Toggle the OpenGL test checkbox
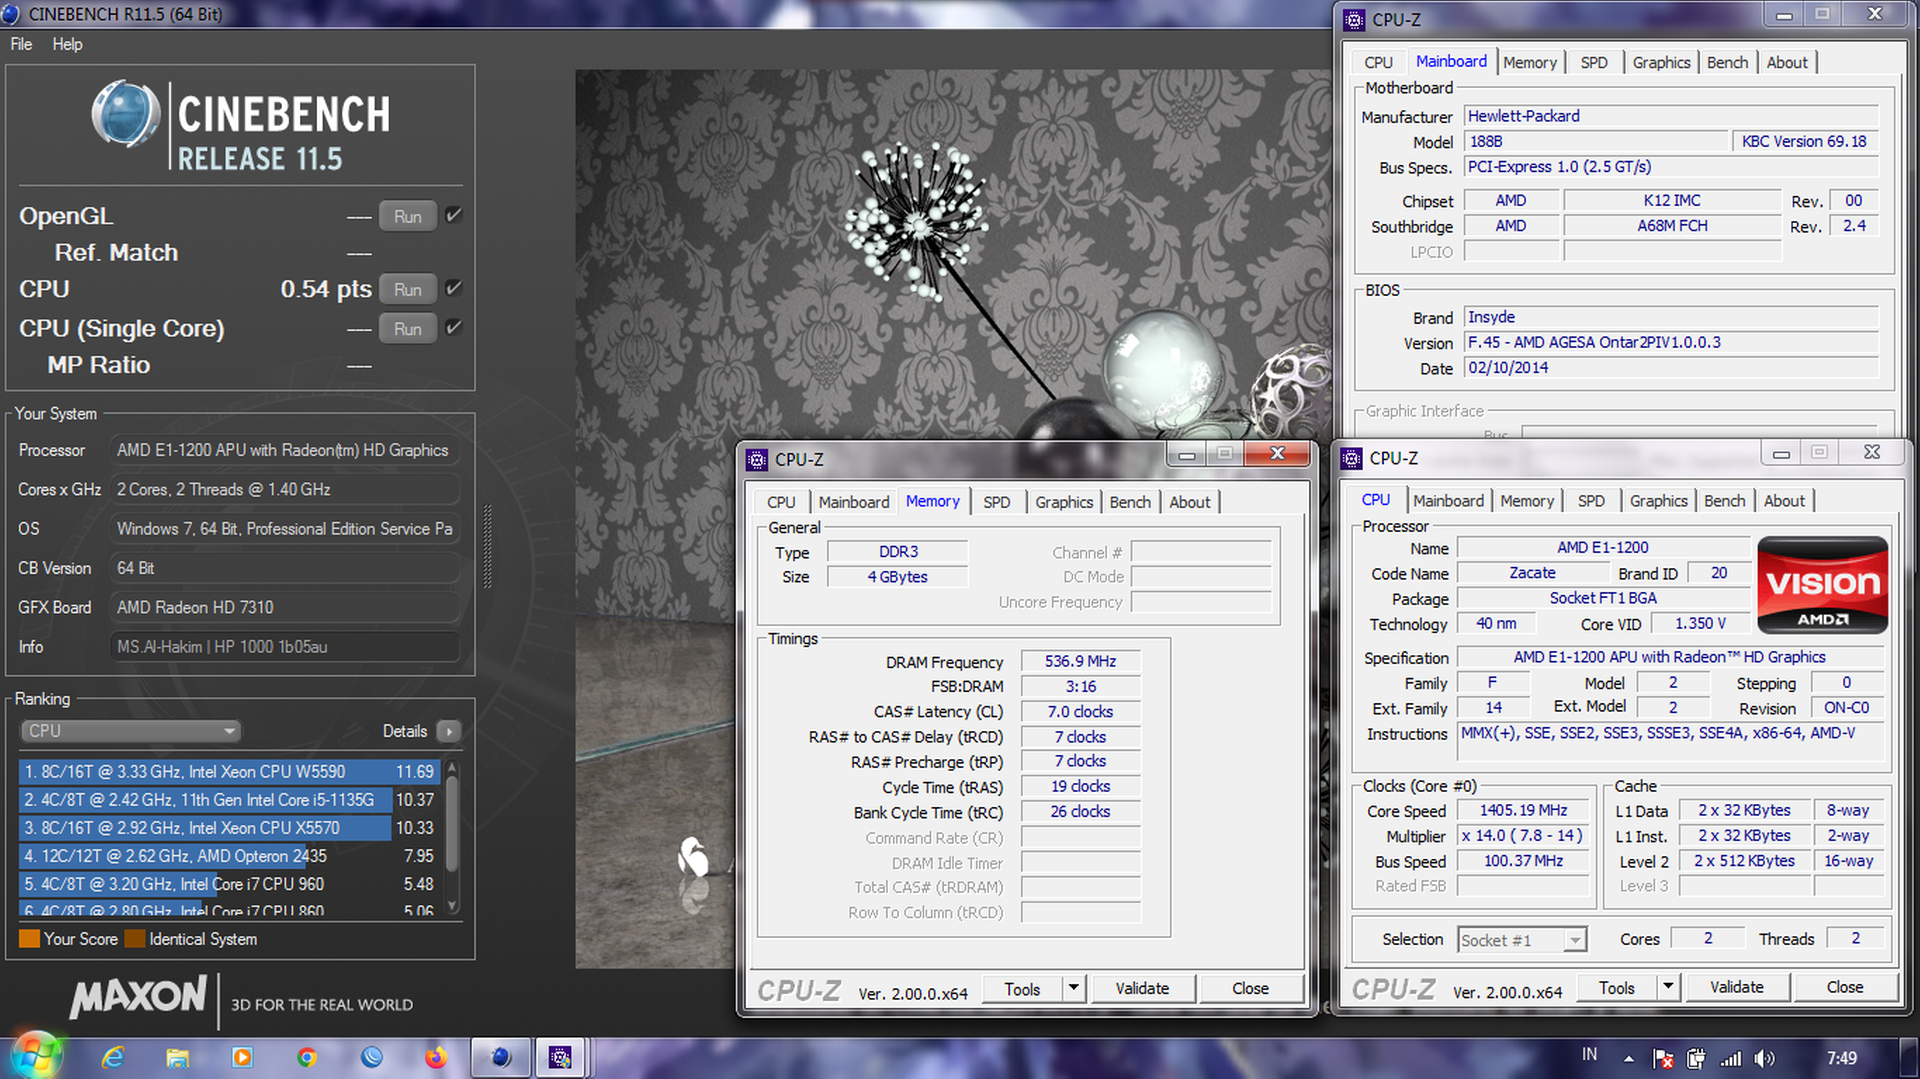 (453, 215)
